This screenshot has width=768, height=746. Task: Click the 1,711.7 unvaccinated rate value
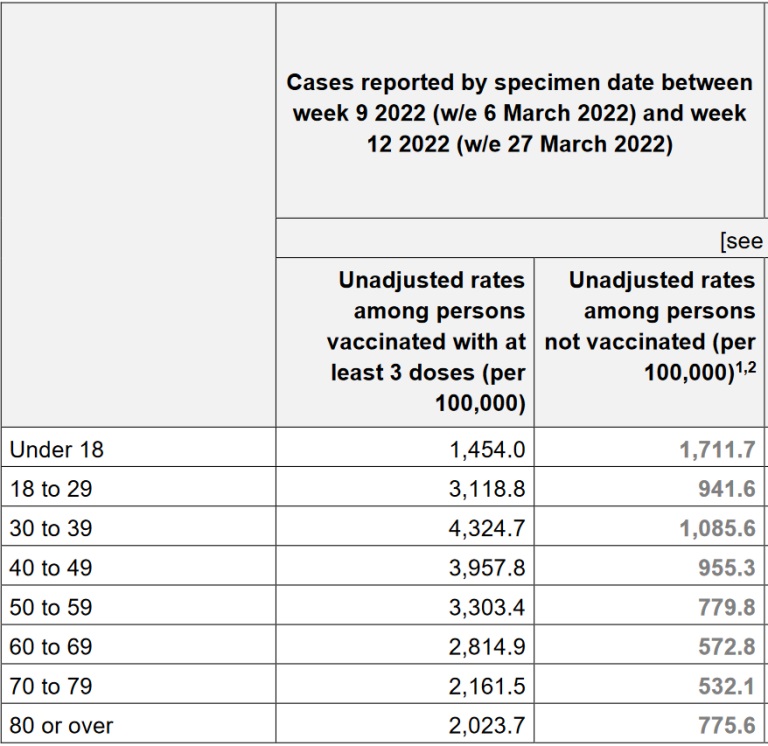pyautogui.click(x=717, y=450)
